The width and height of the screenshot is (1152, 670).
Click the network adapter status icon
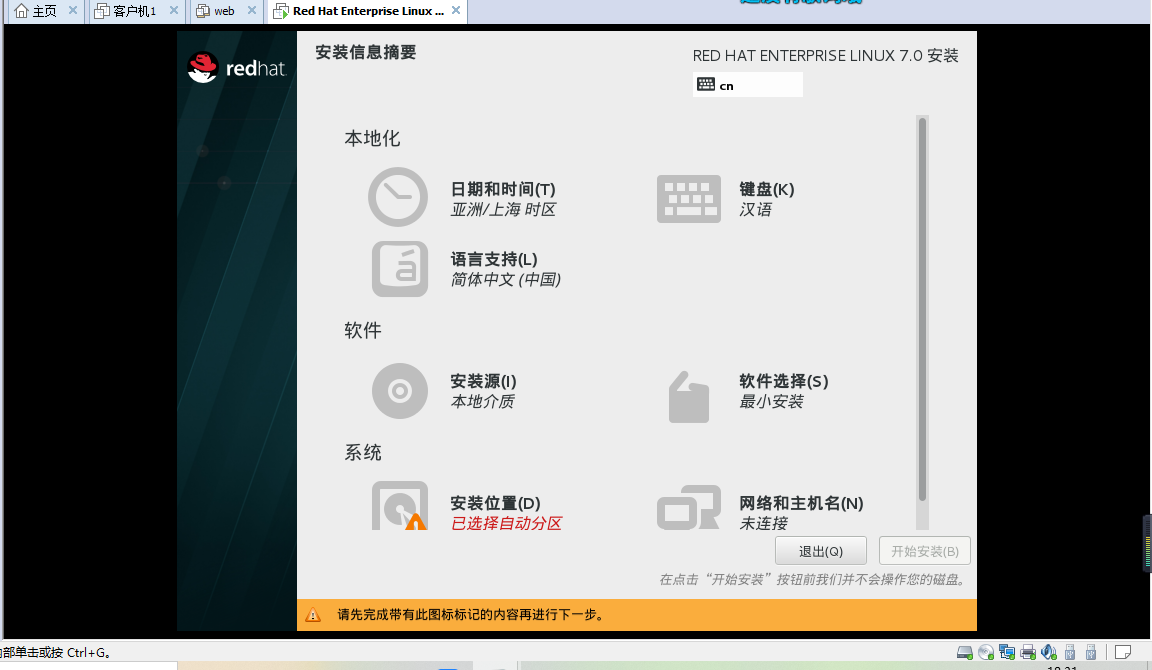(1007, 652)
